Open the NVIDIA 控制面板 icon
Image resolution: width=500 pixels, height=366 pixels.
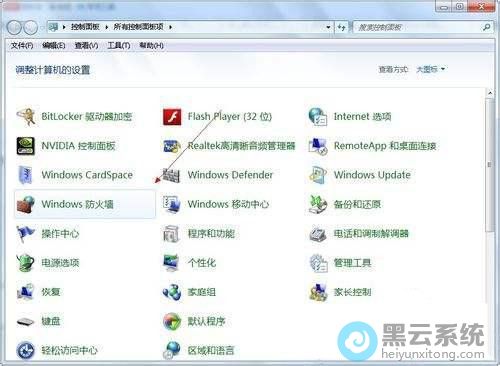26,146
